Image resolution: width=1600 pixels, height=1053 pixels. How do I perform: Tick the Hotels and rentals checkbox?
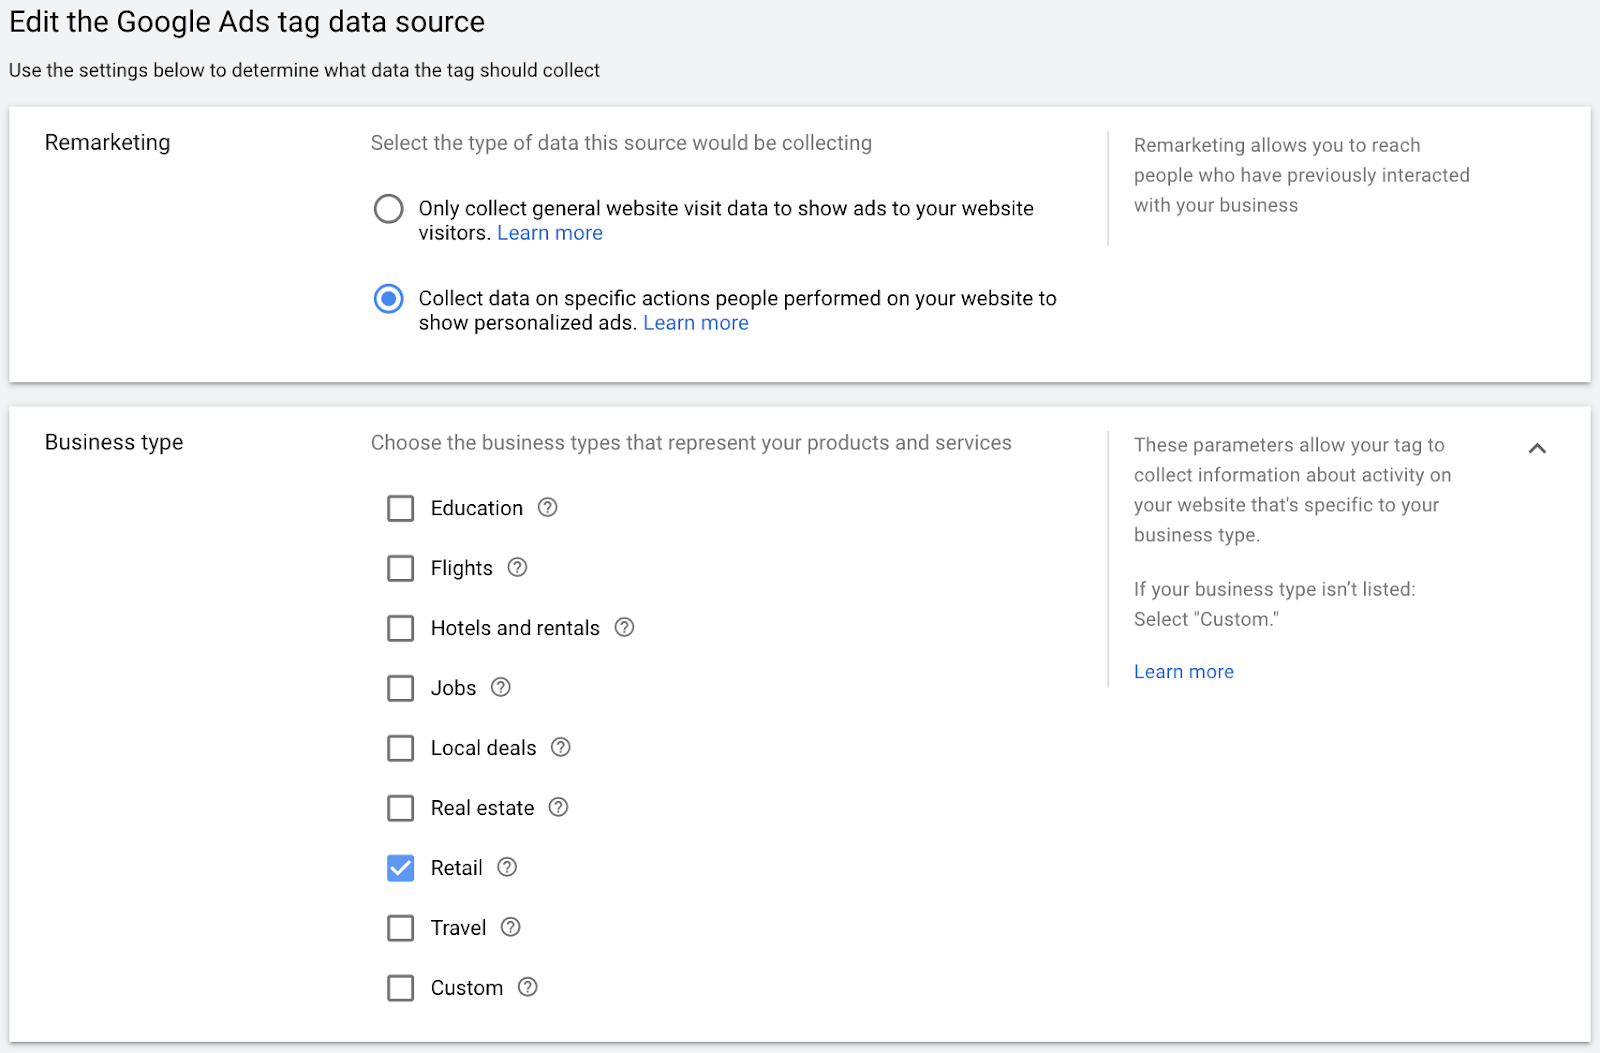[400, 628]
